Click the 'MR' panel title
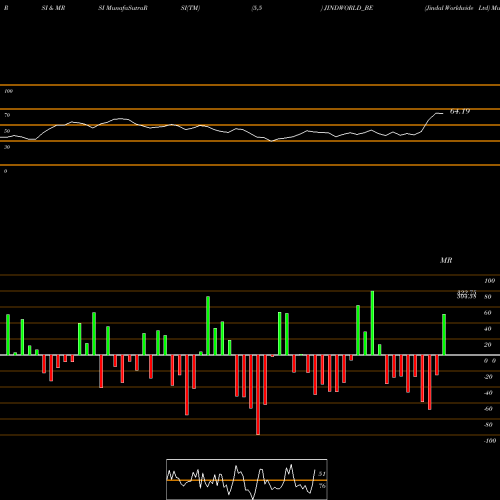Viewport: 500px width, 500px height. (x=446, y=260)
